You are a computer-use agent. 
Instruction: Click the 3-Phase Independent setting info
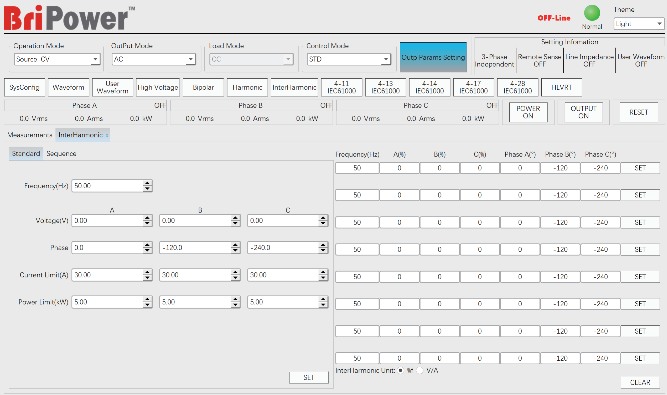click(494, 60)
